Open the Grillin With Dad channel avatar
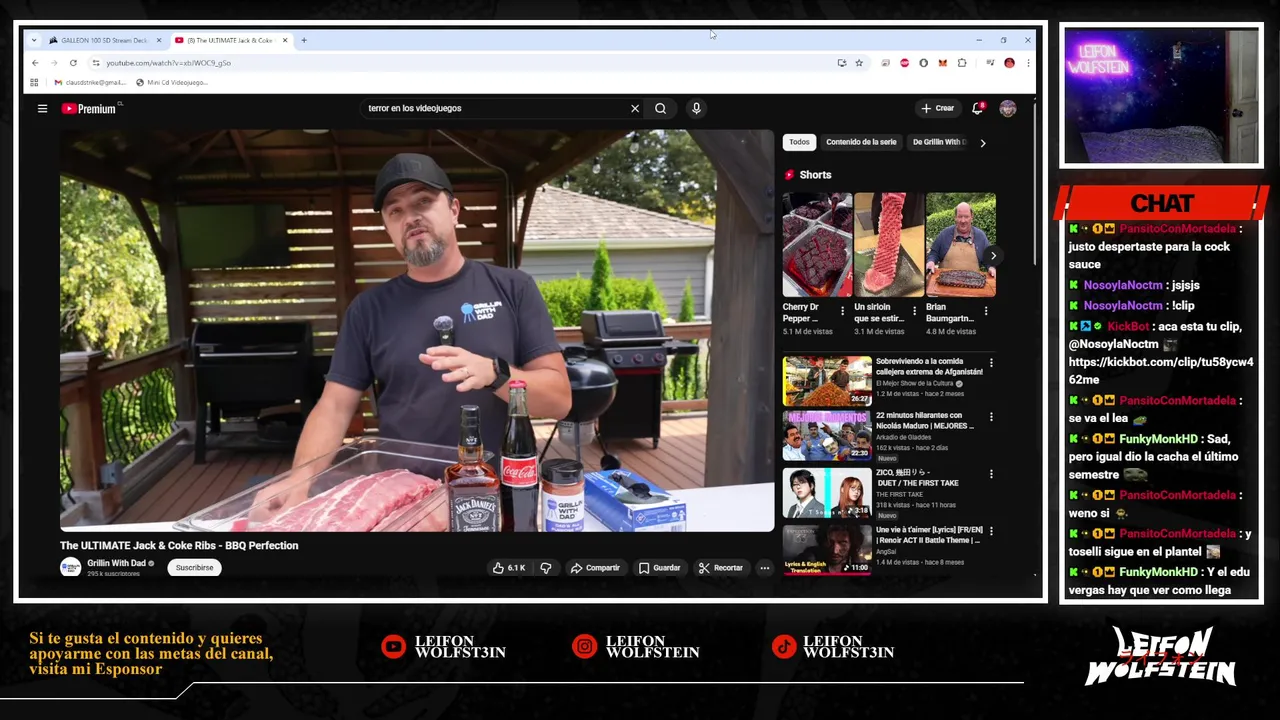1280x720 pixels. pyautogui.click(x=70, y=567)
